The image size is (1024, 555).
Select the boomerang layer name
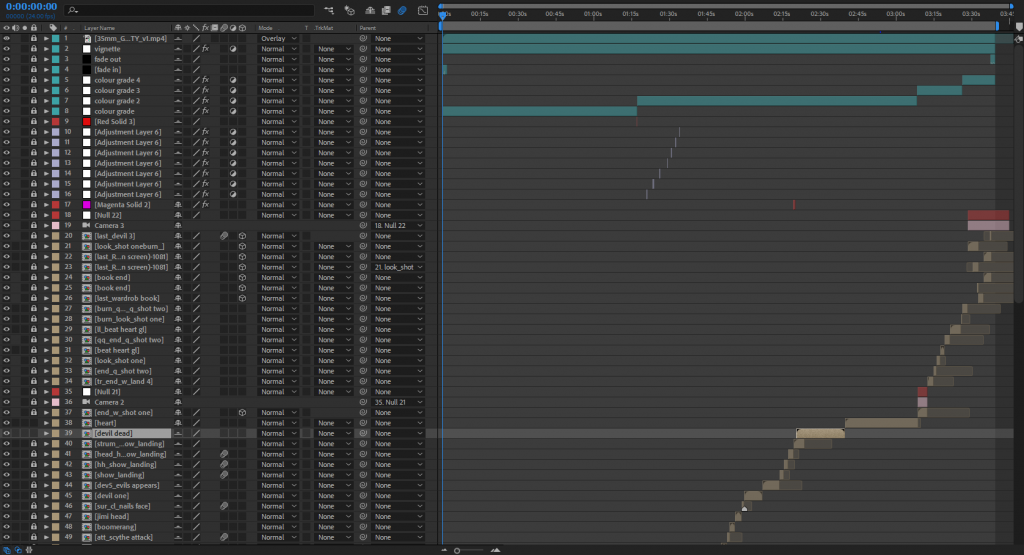point(116,527)
